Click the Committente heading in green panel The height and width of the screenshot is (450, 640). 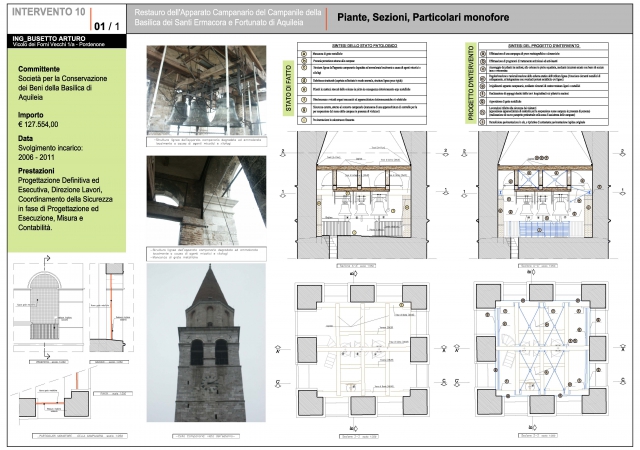(48, 69)
